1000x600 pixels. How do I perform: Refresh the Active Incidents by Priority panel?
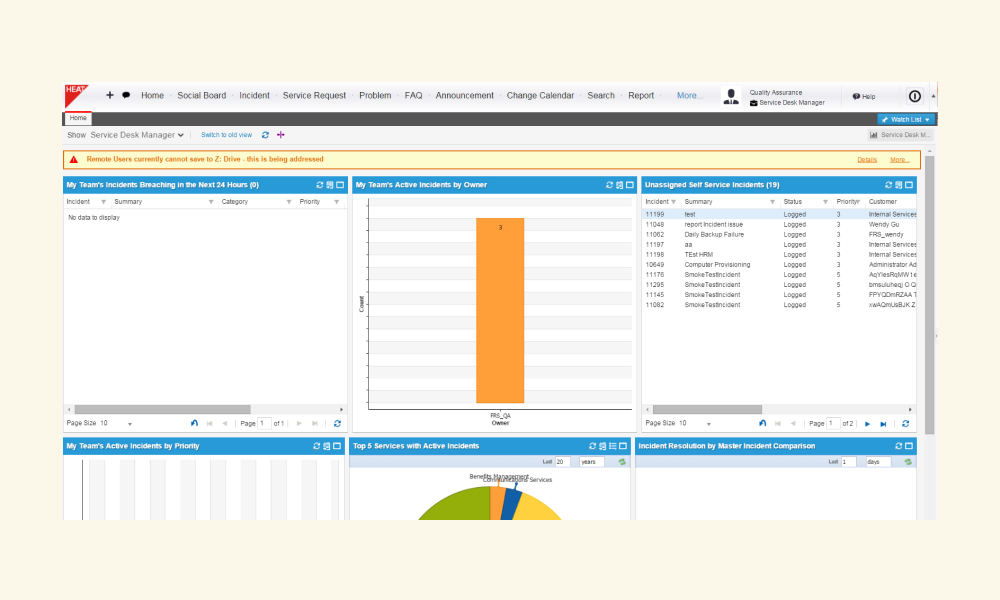click(x=316, y=446)
